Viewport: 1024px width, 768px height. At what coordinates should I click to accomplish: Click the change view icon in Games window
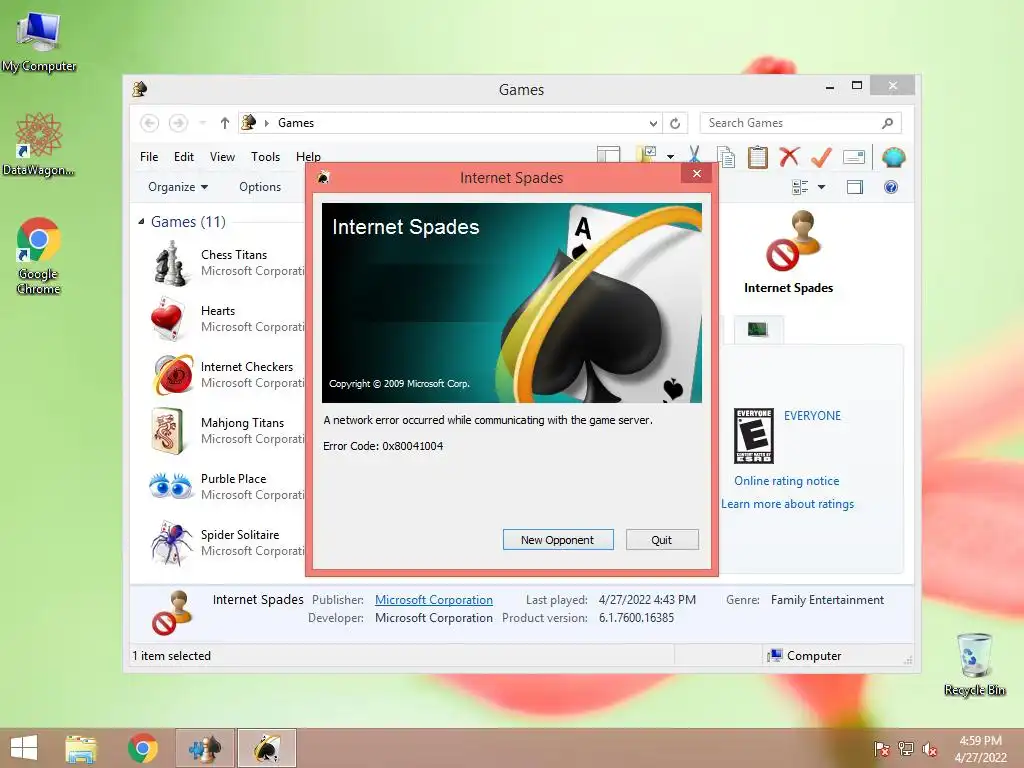click(800, 187)
